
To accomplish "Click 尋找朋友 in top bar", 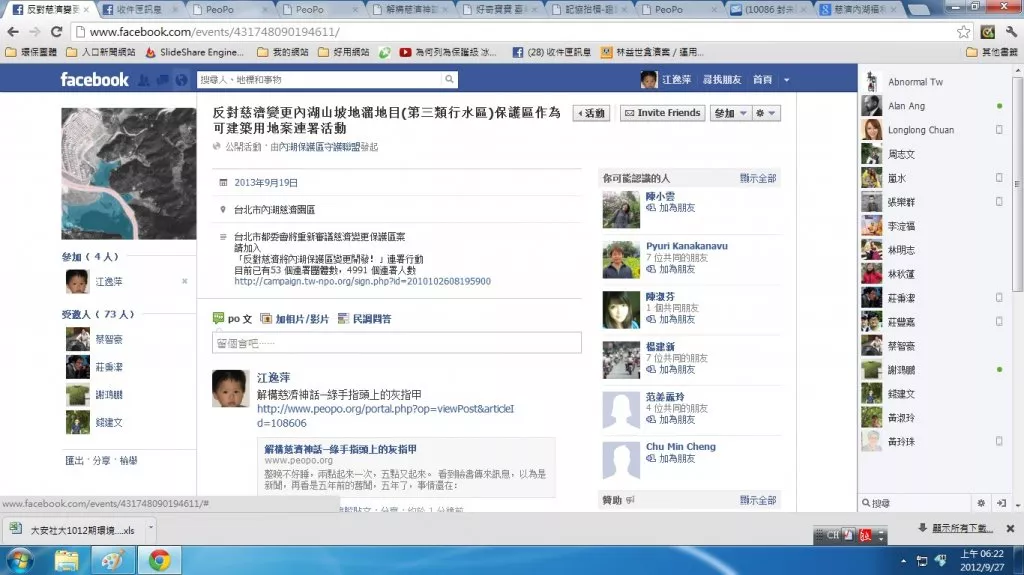I will [x=722, y=80].
